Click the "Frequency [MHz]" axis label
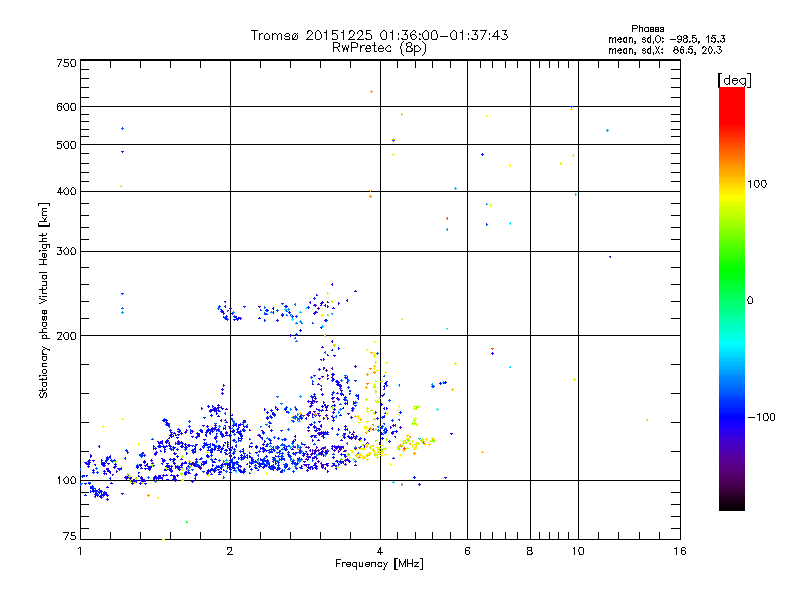The width and height of the screenshot is (800, 600). tap(379, 564)
